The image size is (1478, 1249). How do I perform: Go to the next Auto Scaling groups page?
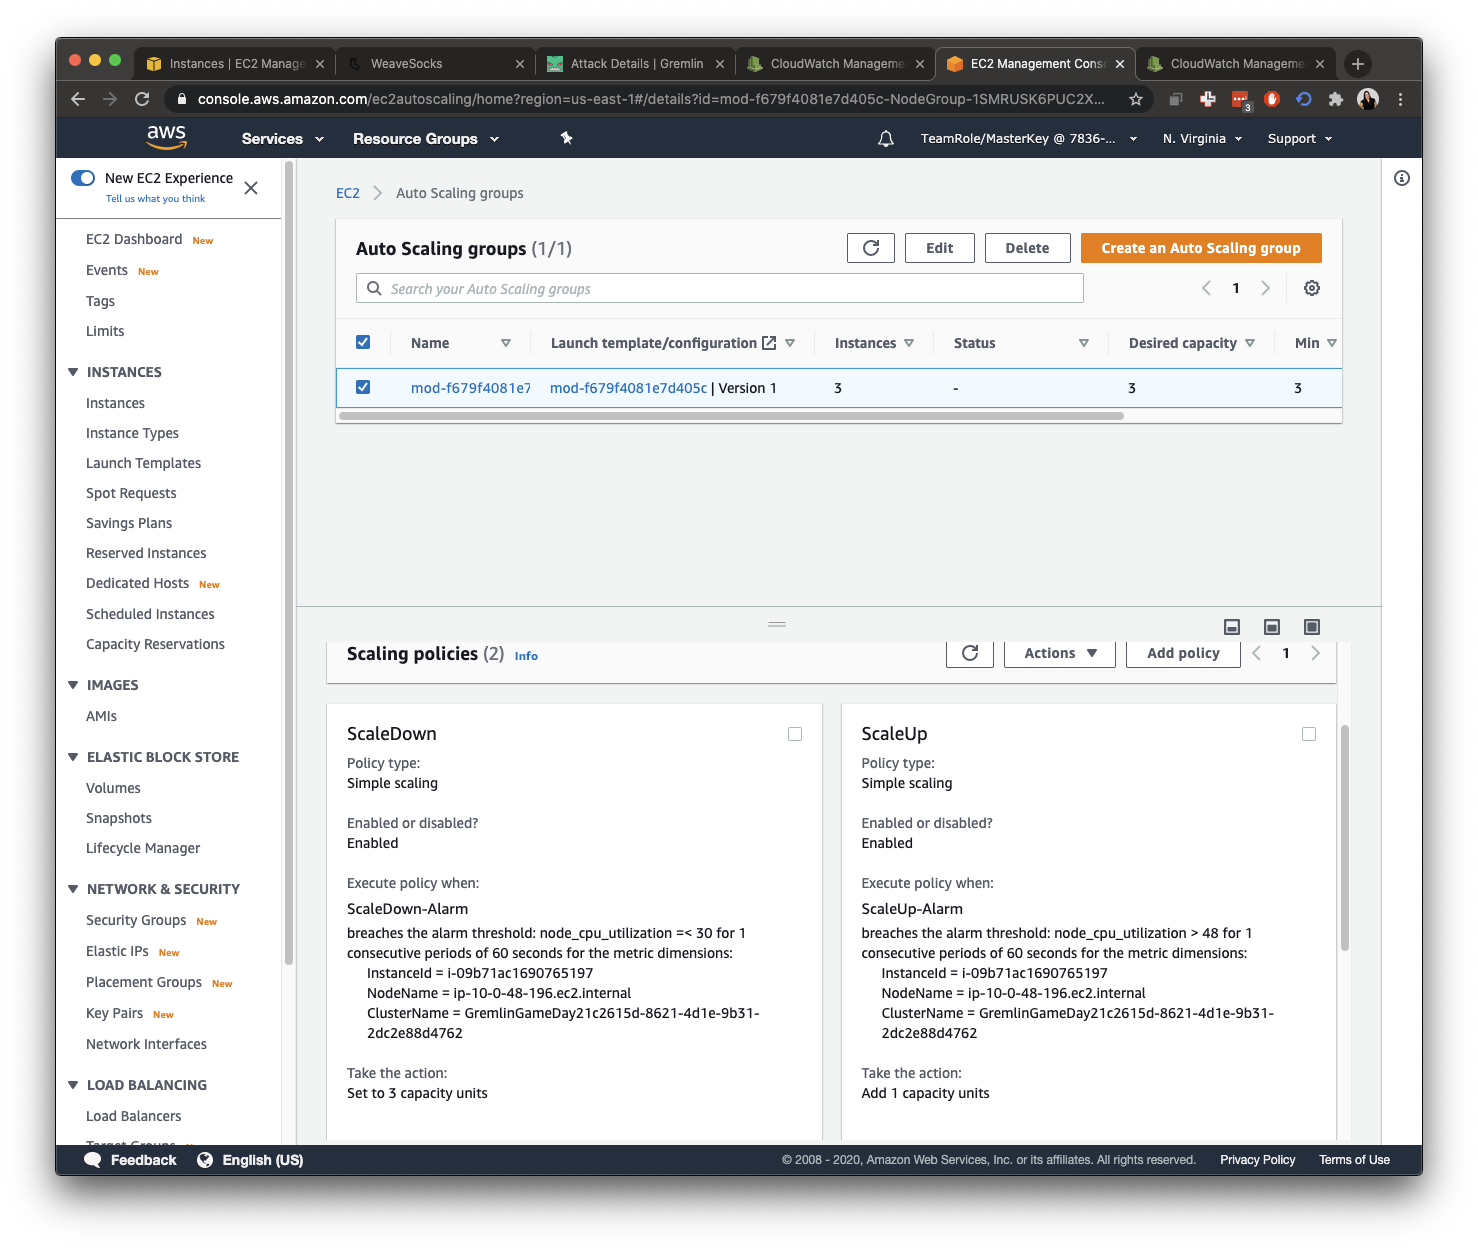[1265, 288]
